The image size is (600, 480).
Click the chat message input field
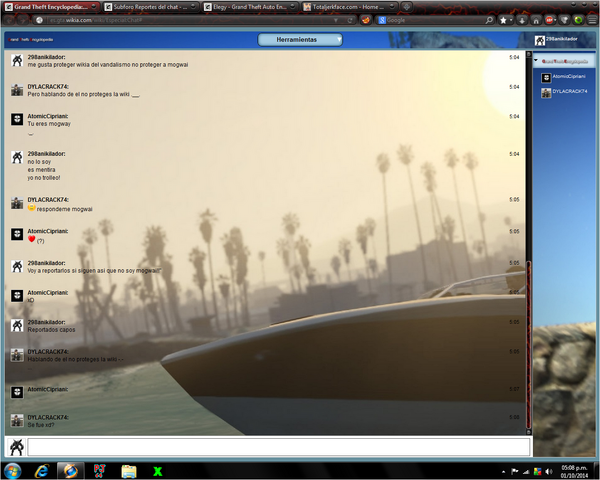pyautogui.click(x=279, y=447)
